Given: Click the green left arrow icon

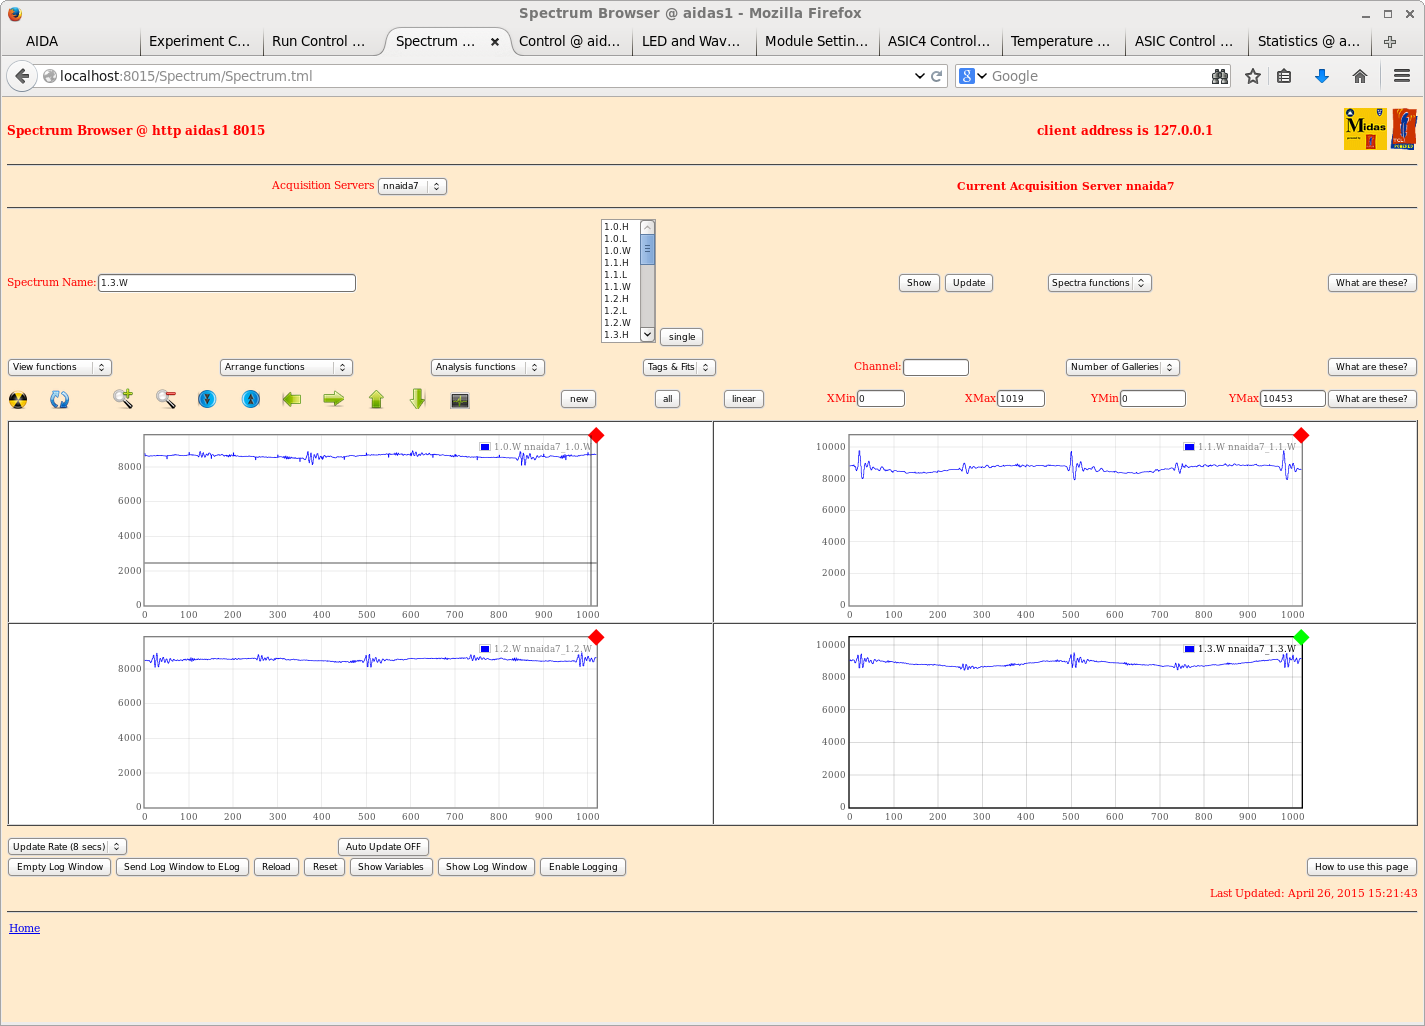Looking at the screenshot, I should click(x=292, y=399).
